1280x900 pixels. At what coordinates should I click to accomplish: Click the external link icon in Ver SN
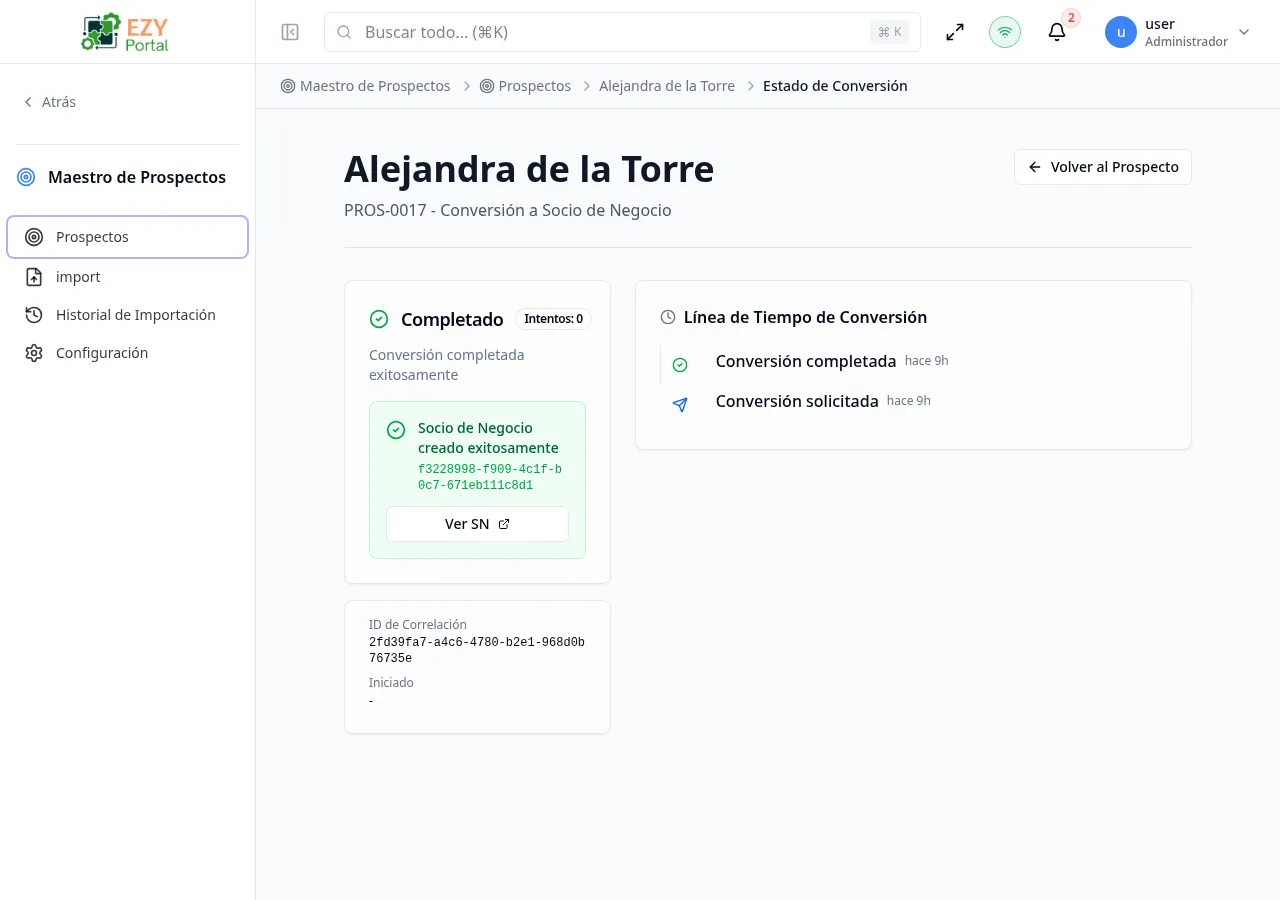(504, 524)
